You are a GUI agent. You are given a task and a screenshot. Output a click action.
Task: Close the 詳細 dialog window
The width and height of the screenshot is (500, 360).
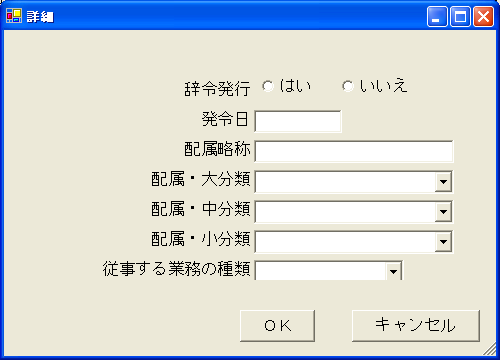[x=484, y=16]
